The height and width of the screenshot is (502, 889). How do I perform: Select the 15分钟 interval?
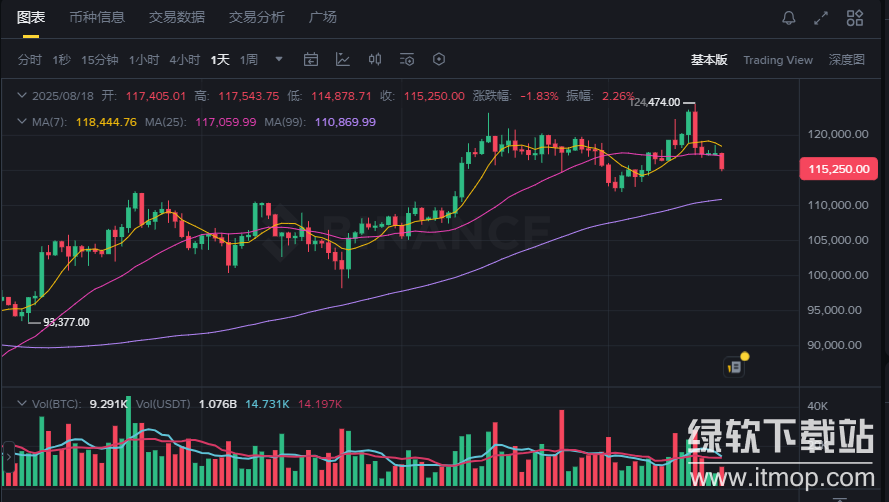[100, 60]
